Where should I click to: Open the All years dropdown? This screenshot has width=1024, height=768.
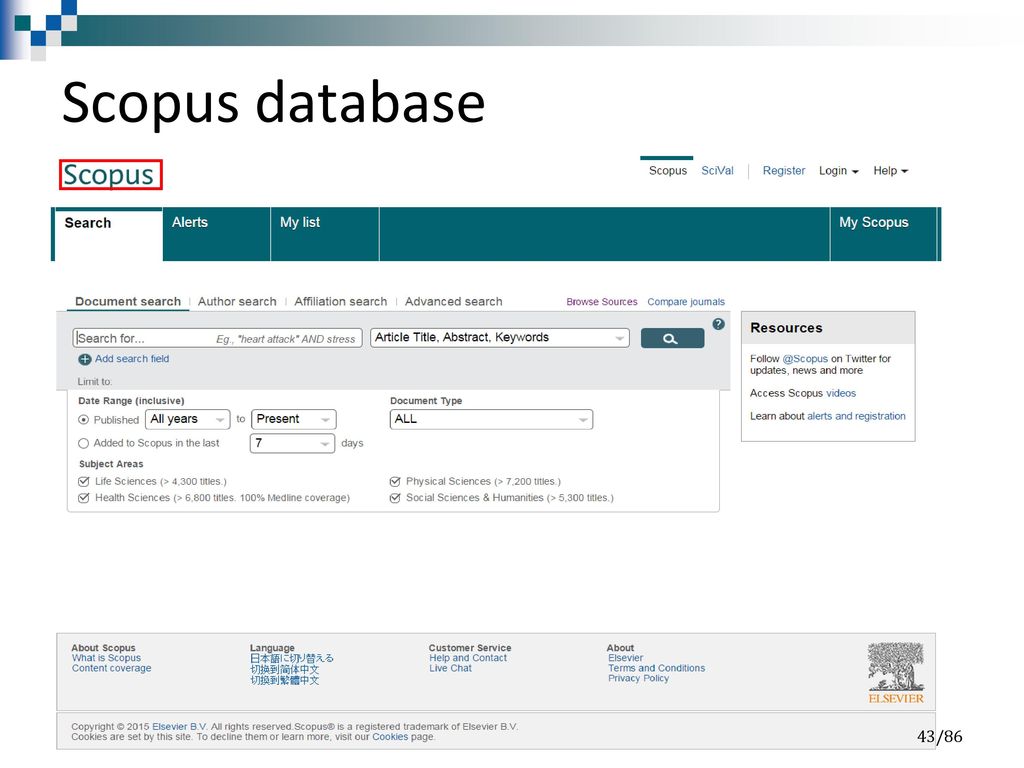(x=187, y=419)
